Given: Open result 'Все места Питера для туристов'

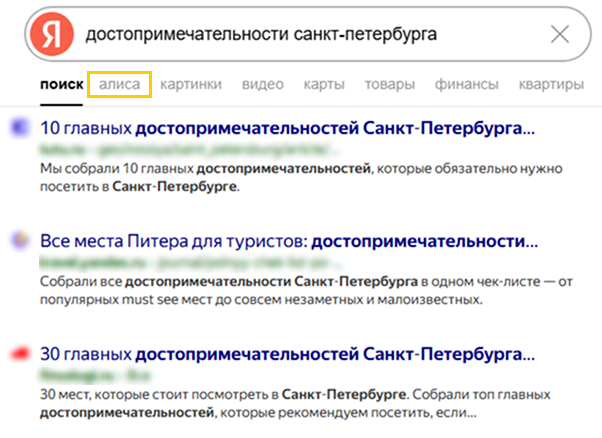Looking at the screenshot, I should click(x=289, y=241).
